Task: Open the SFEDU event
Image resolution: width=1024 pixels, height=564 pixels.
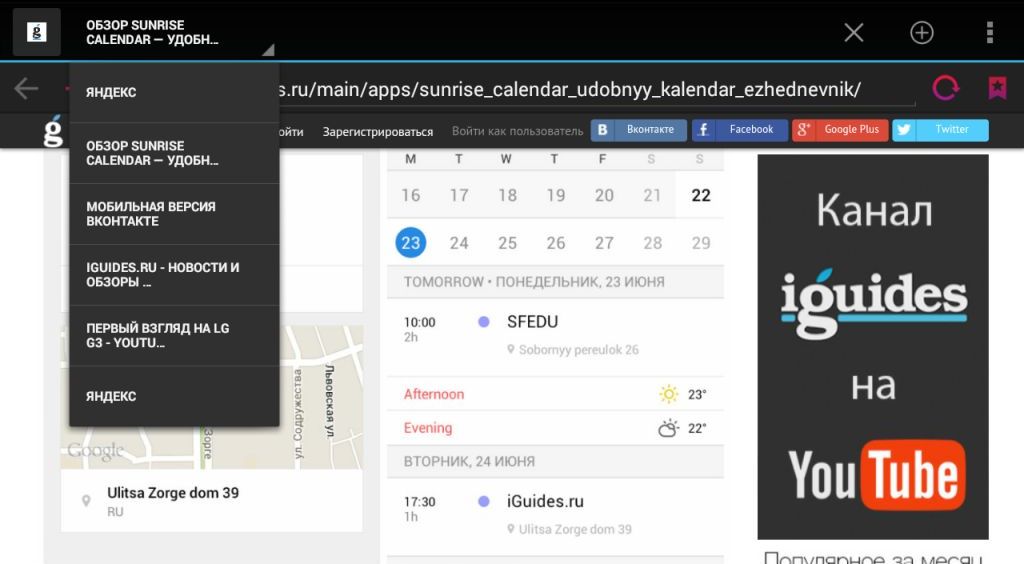Action: (x=555, y=336)
